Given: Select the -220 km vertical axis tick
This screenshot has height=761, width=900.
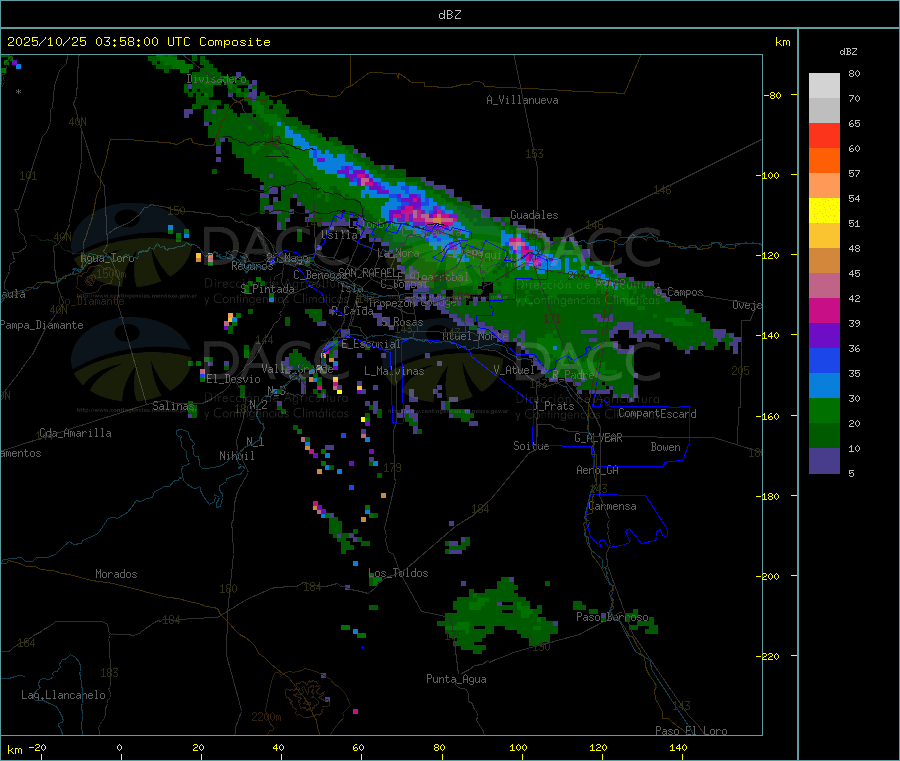Looking at the screenshot, I should pyautogui.click(x=767, y=657).
